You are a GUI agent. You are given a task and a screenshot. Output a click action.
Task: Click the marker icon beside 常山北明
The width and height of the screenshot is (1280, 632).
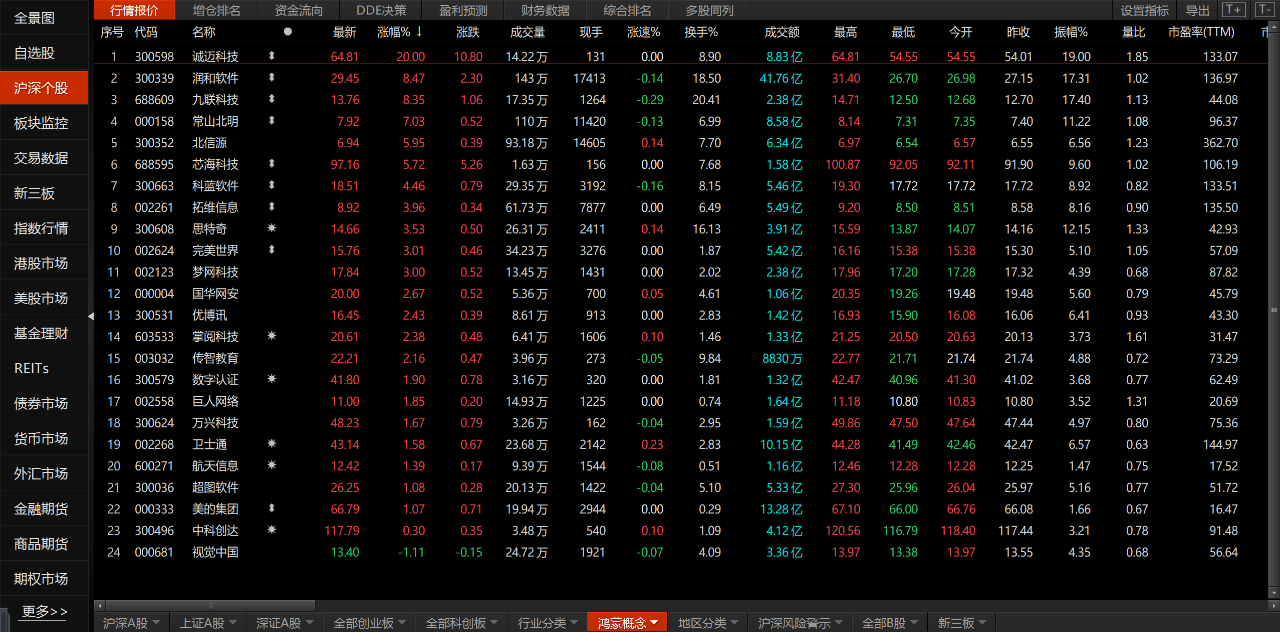pyautogui.click(x=271, y=121)
